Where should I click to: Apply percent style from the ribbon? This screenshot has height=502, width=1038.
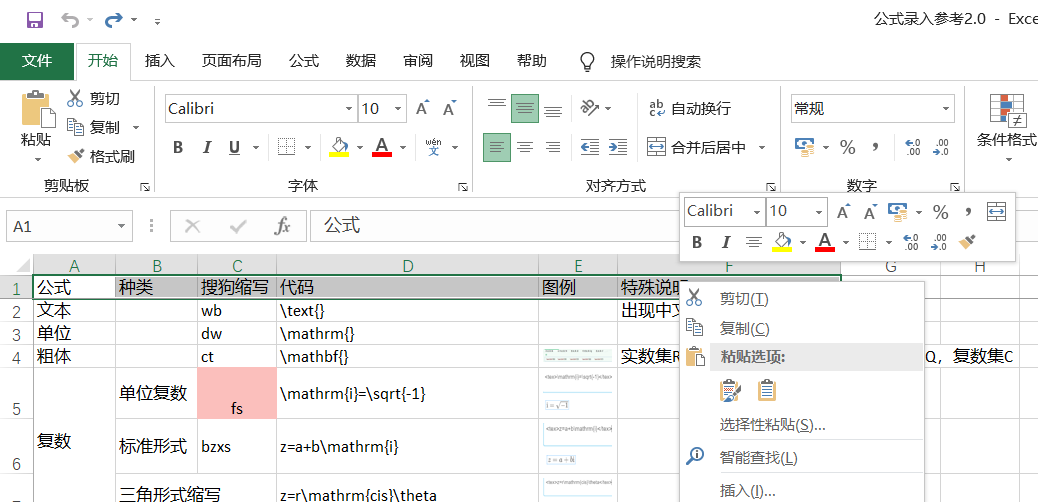[847, 147]
